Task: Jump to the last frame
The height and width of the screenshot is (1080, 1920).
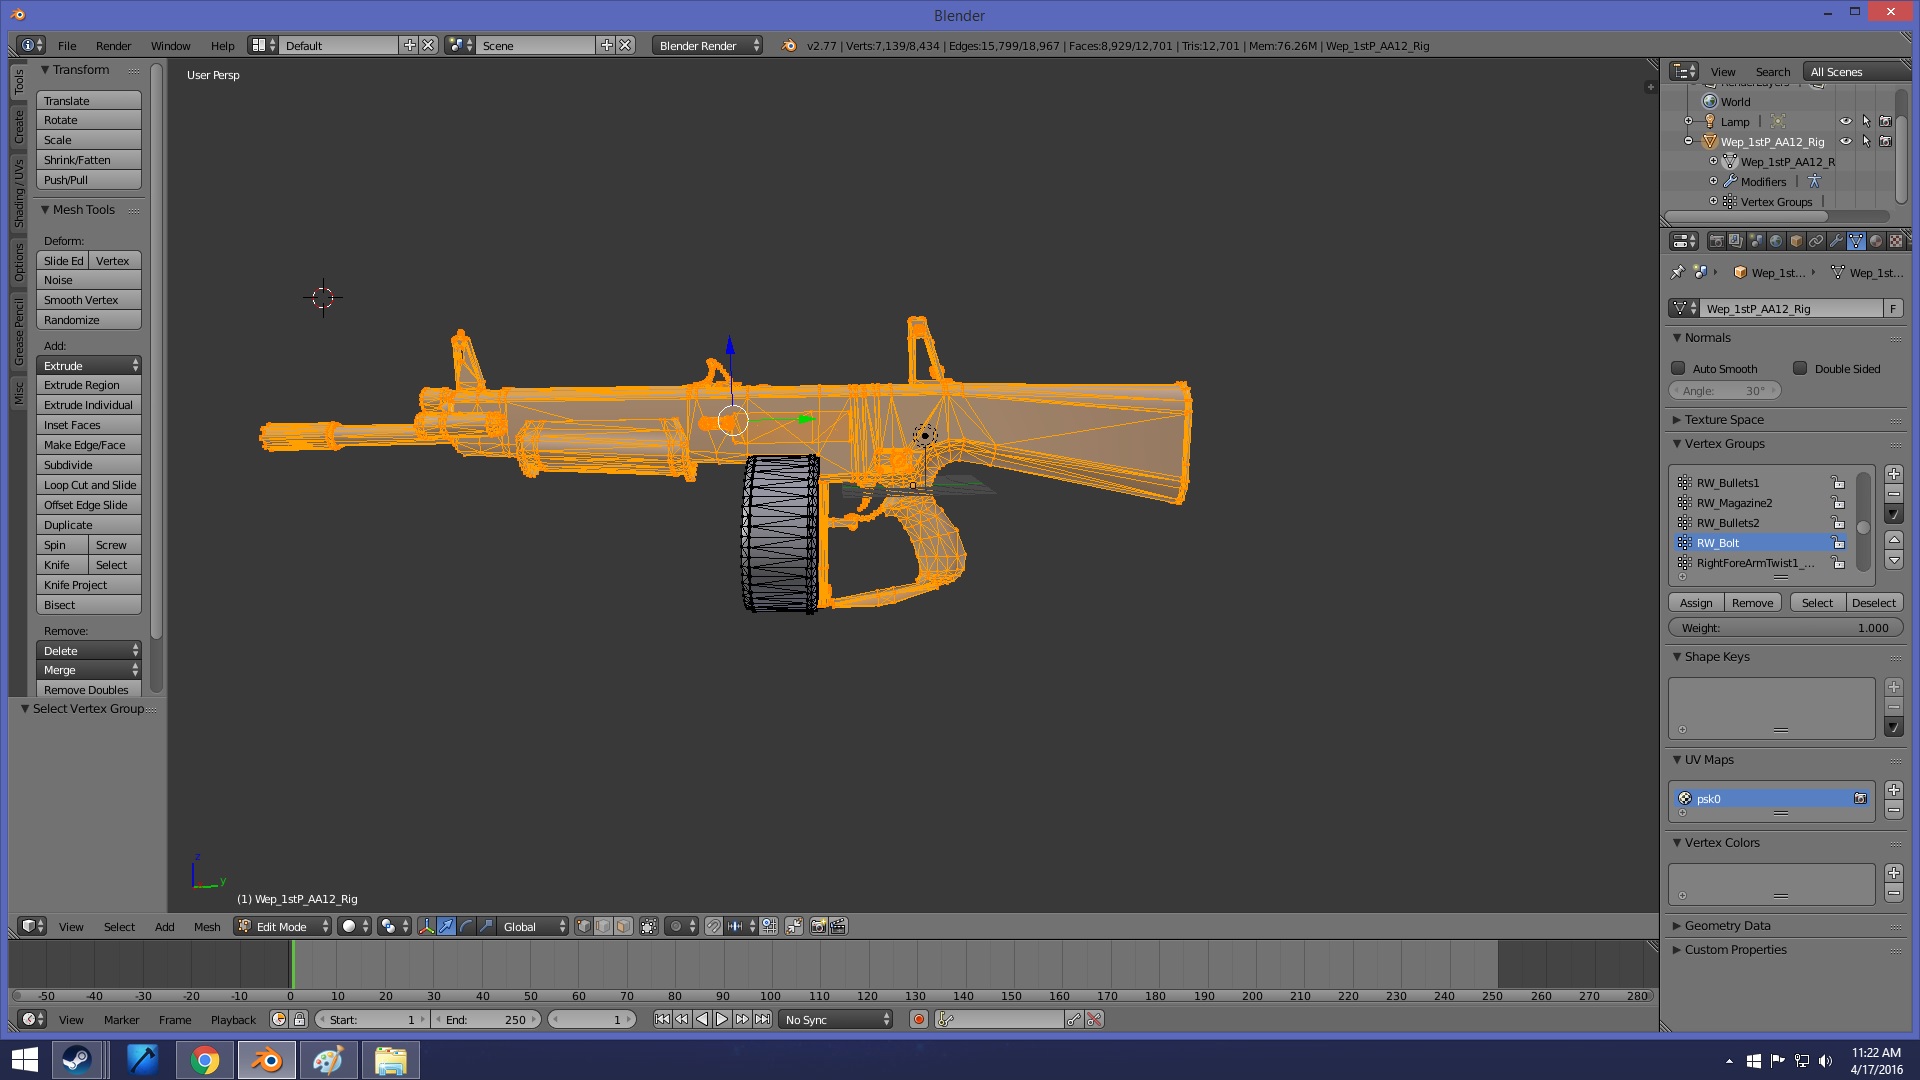Action: click(762, 1019)
